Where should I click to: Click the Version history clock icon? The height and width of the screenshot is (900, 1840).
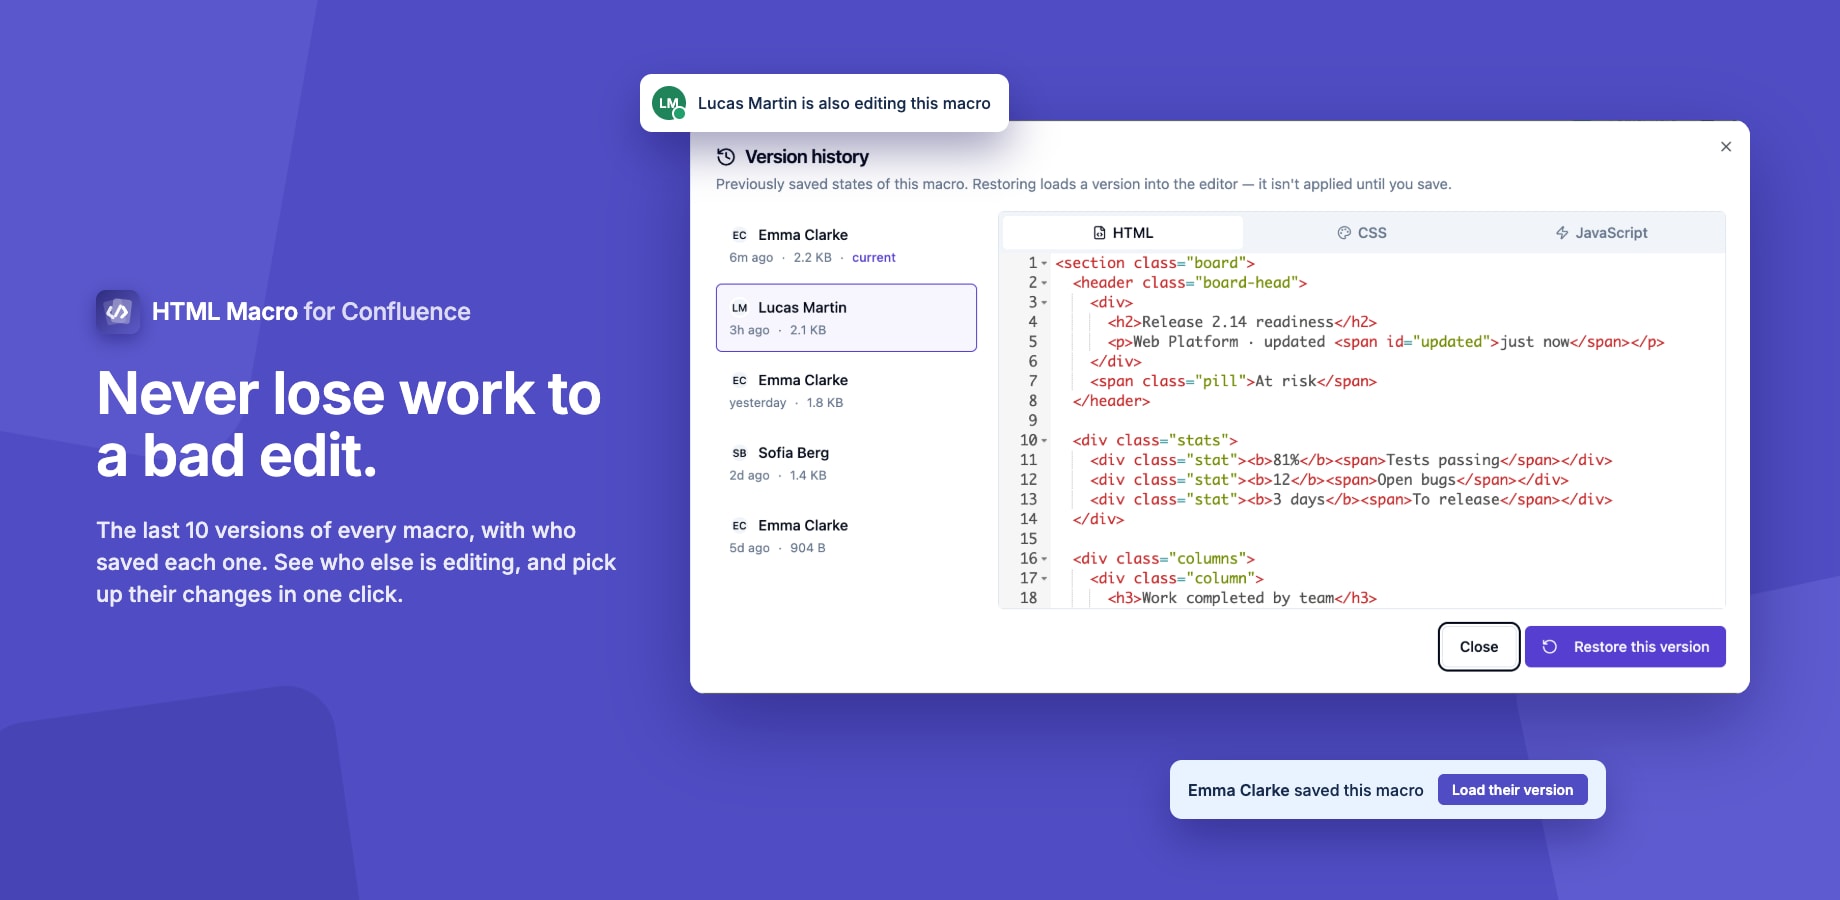click(x=726, y=157)
